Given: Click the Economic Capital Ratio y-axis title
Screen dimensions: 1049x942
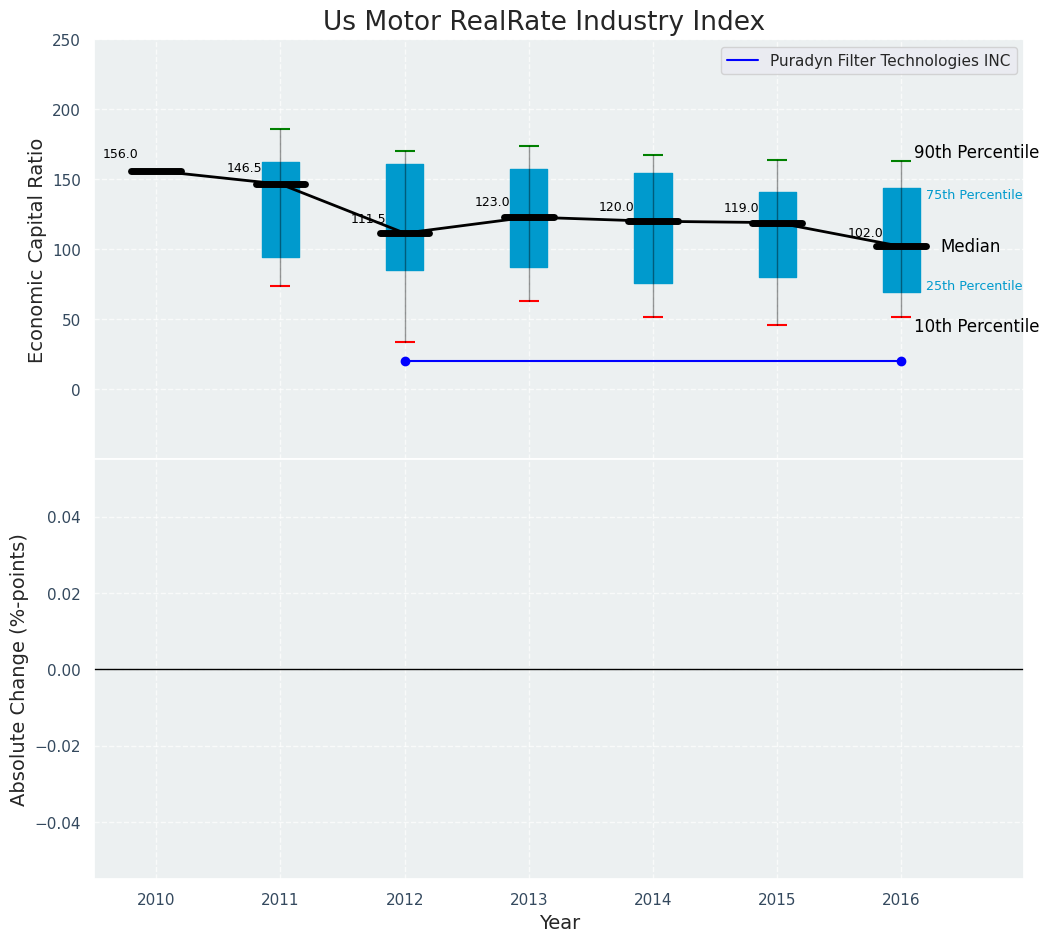Looking at the screenshot, I should 36,250.
